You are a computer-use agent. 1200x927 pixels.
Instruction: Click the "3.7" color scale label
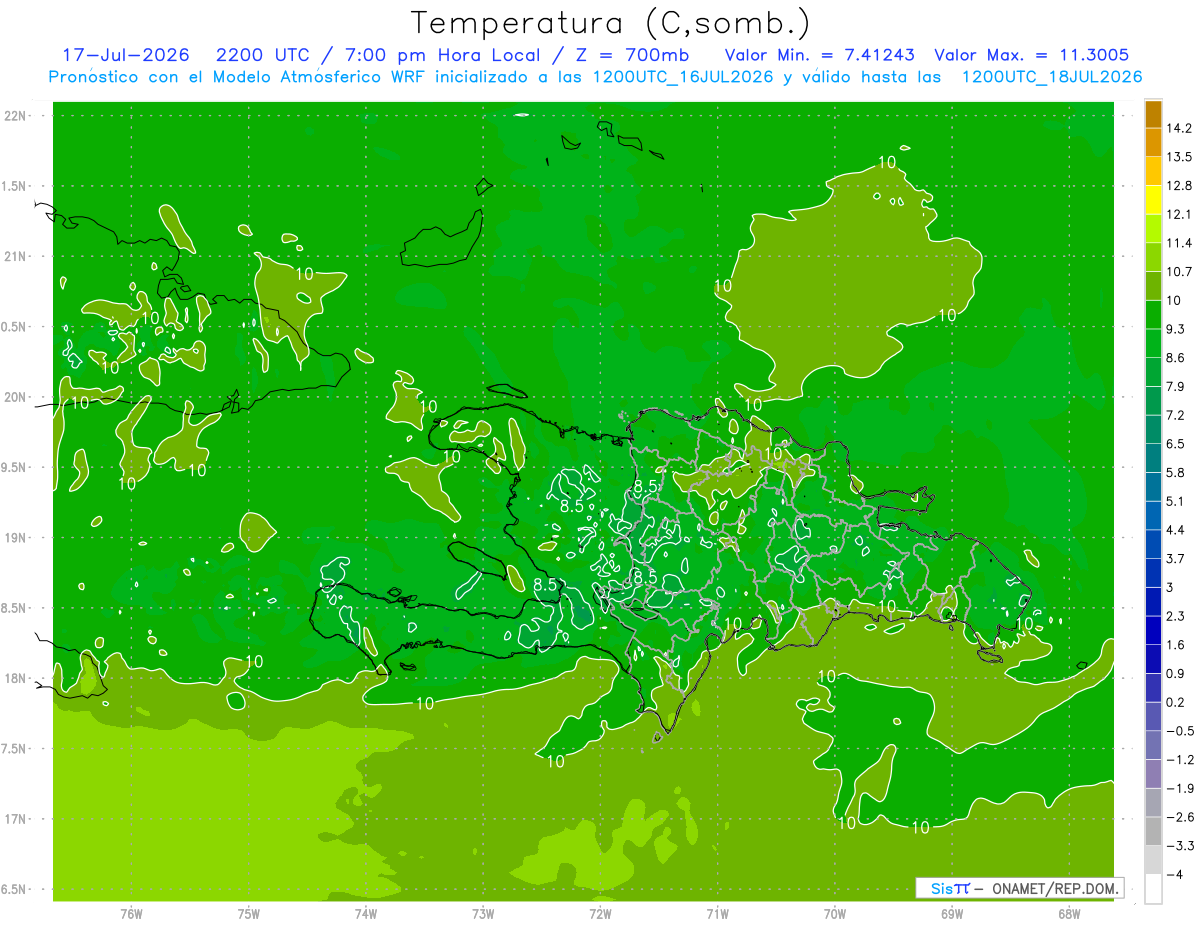1177,558
